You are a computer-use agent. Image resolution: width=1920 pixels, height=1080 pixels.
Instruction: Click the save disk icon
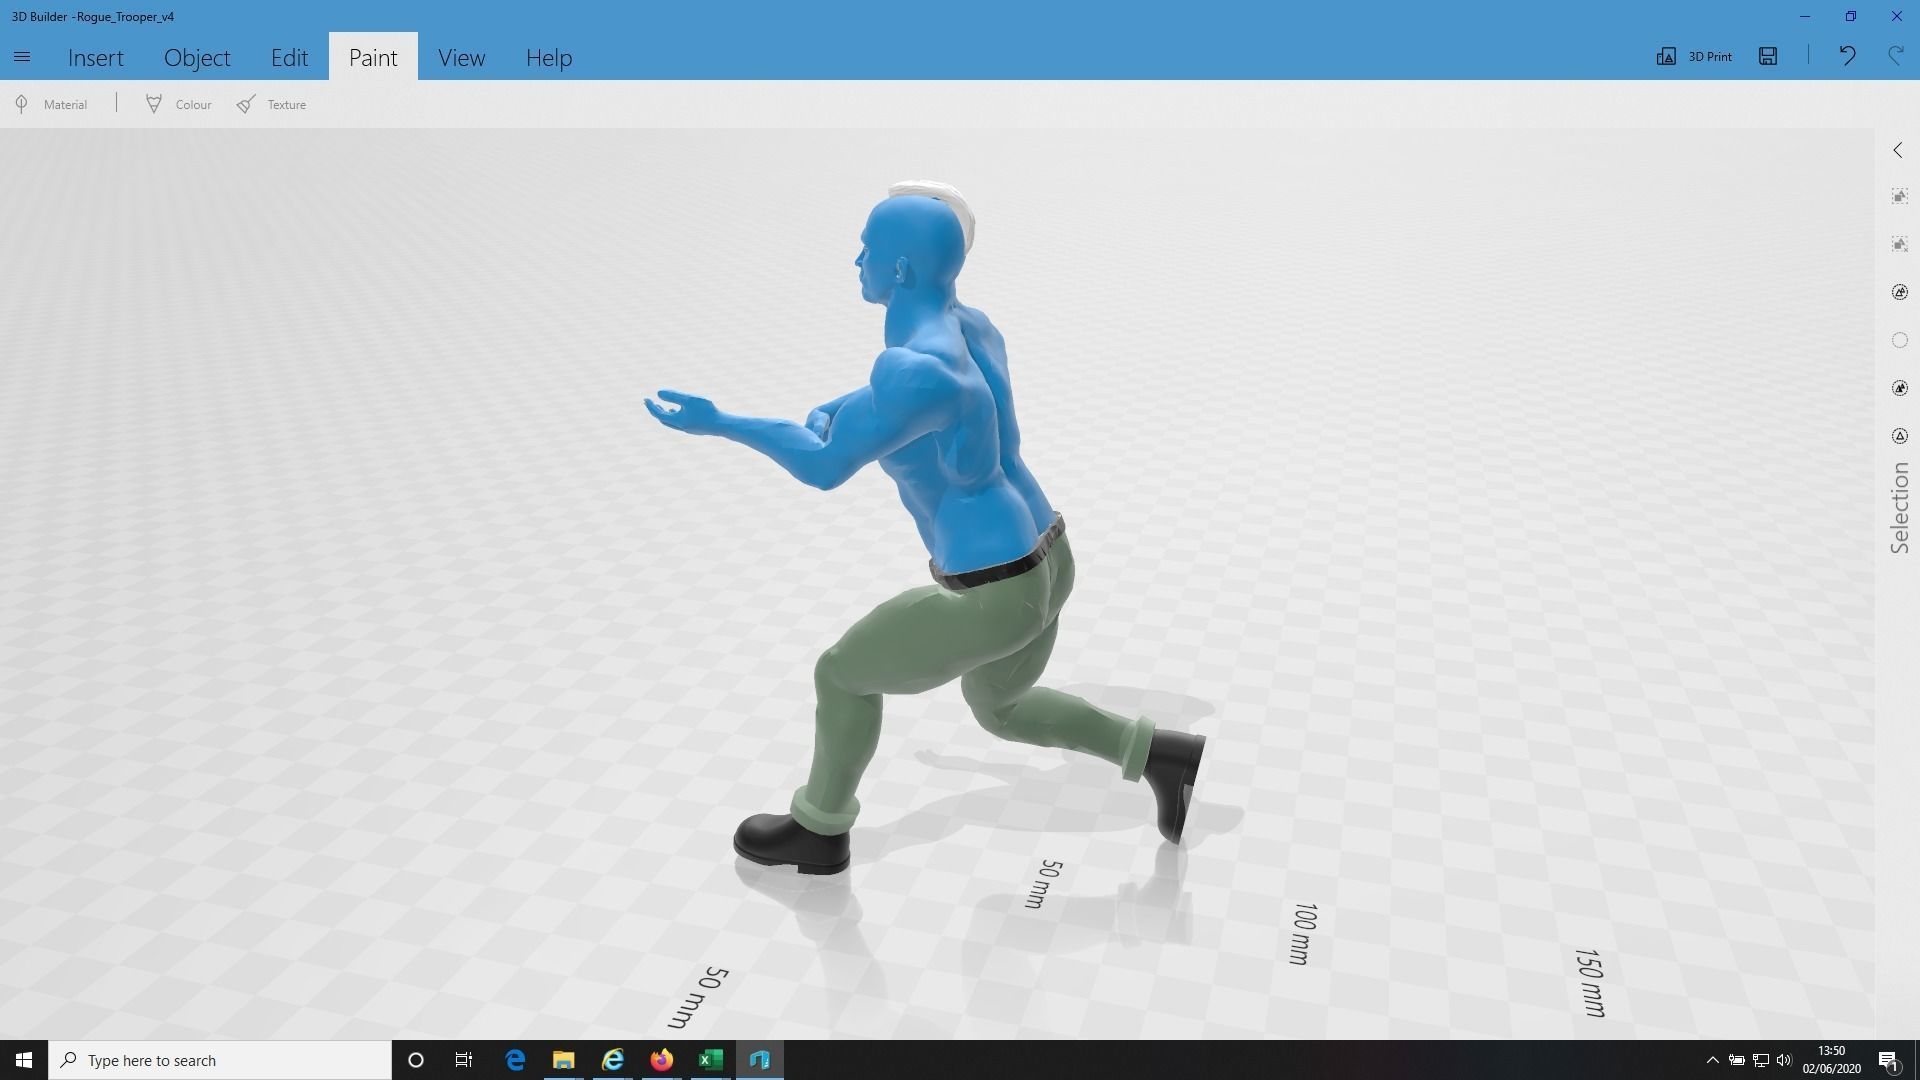pos(1768,56)
